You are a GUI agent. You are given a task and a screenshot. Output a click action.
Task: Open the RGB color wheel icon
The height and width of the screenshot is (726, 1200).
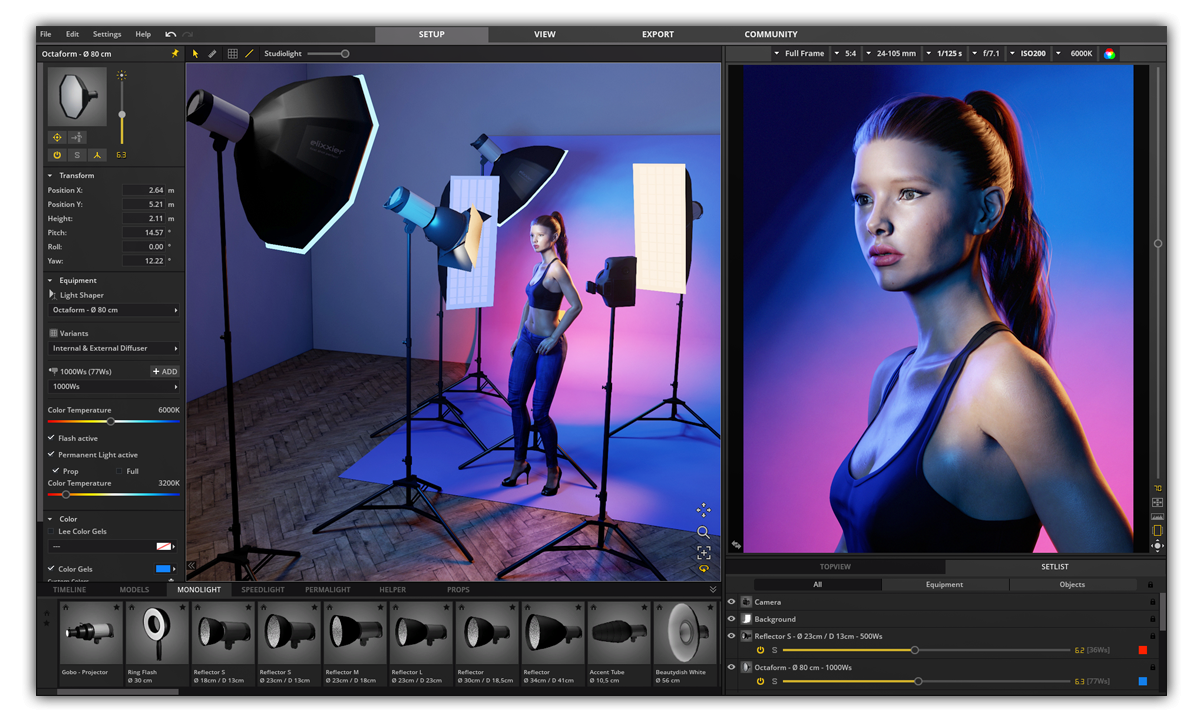pyautogui.click(x=1109, y=54)
